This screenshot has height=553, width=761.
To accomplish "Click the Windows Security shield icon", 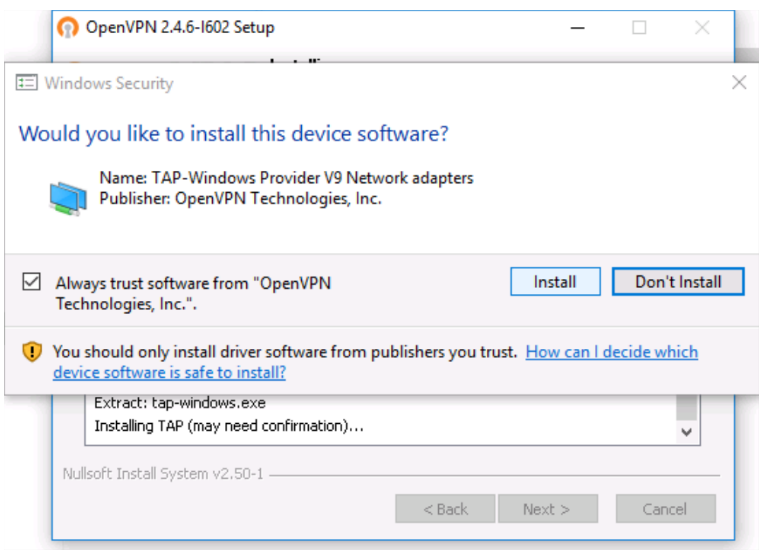I will (x=26, y=83).
